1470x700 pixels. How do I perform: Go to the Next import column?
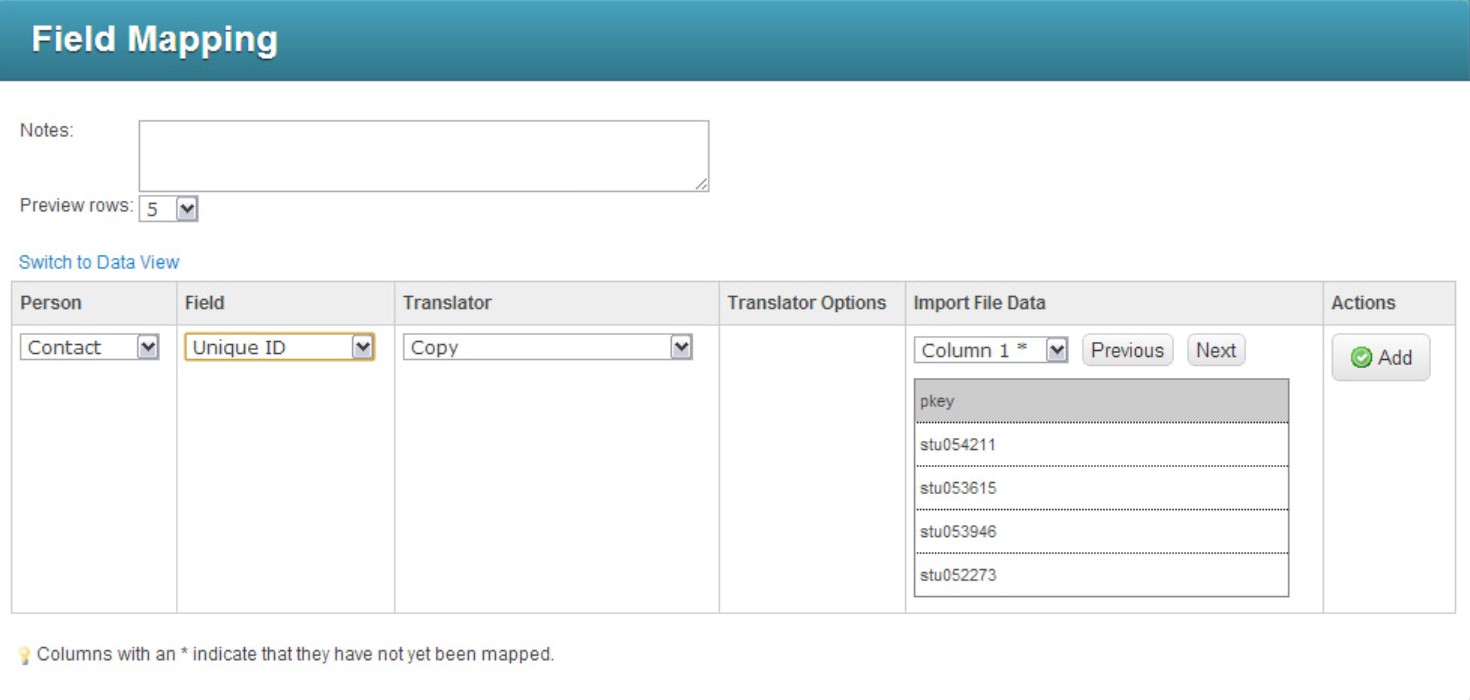[x=1215, y=350]
